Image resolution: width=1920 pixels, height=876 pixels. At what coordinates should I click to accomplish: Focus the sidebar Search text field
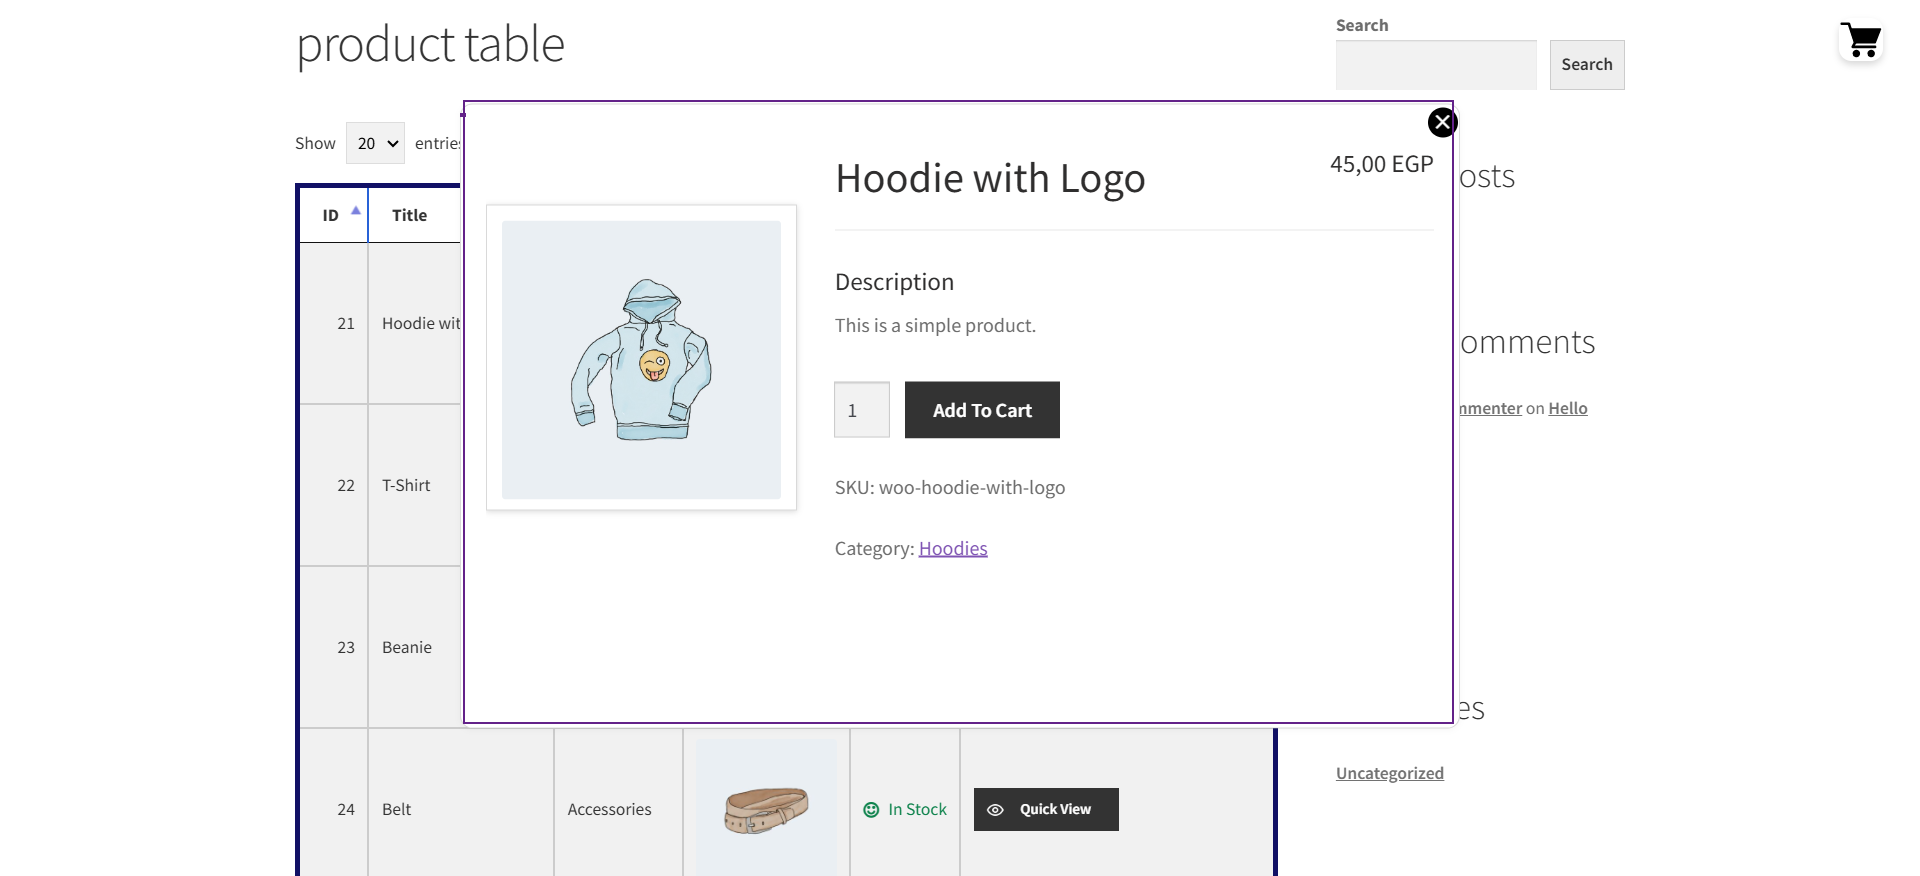click(x=1435, y=65)
